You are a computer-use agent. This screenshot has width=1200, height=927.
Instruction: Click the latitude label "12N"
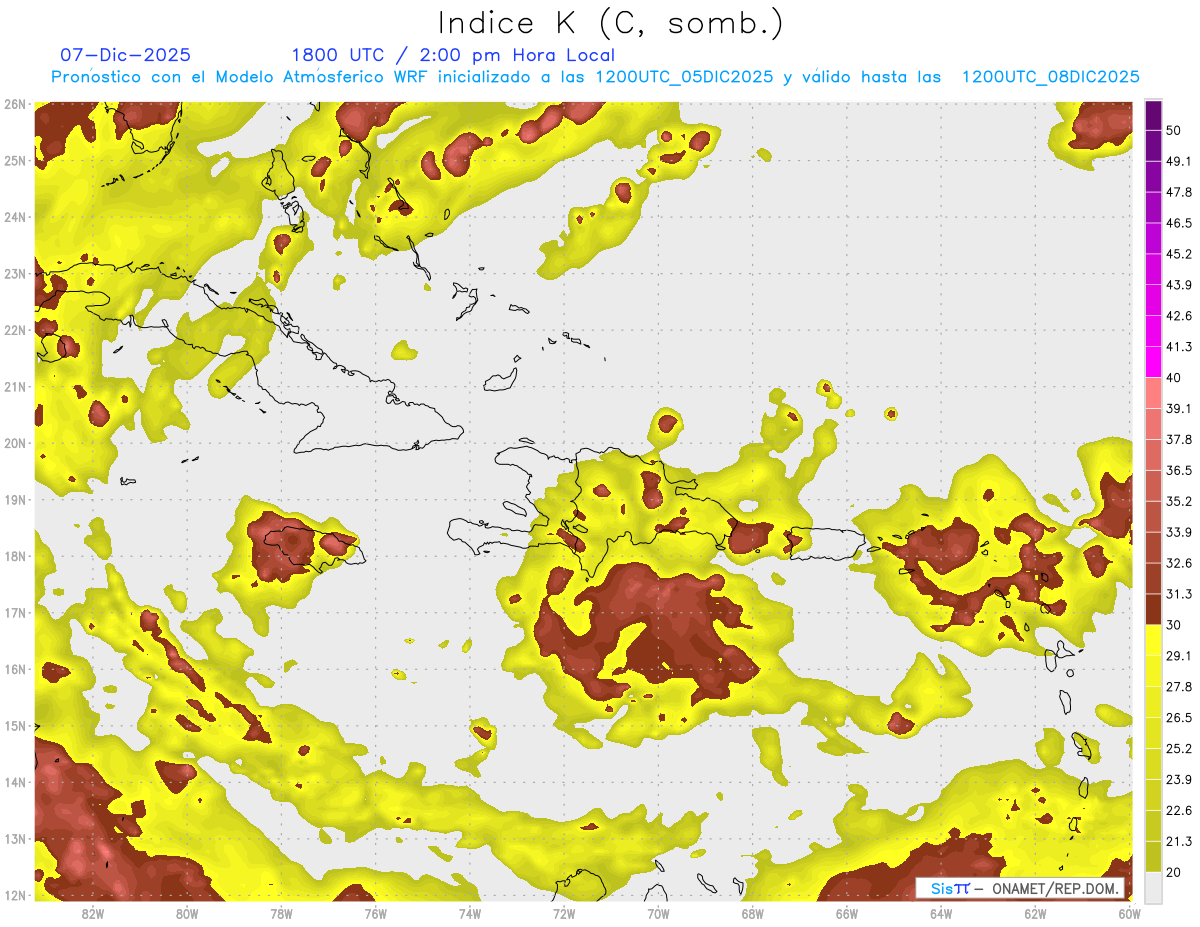tap(14, 895)
